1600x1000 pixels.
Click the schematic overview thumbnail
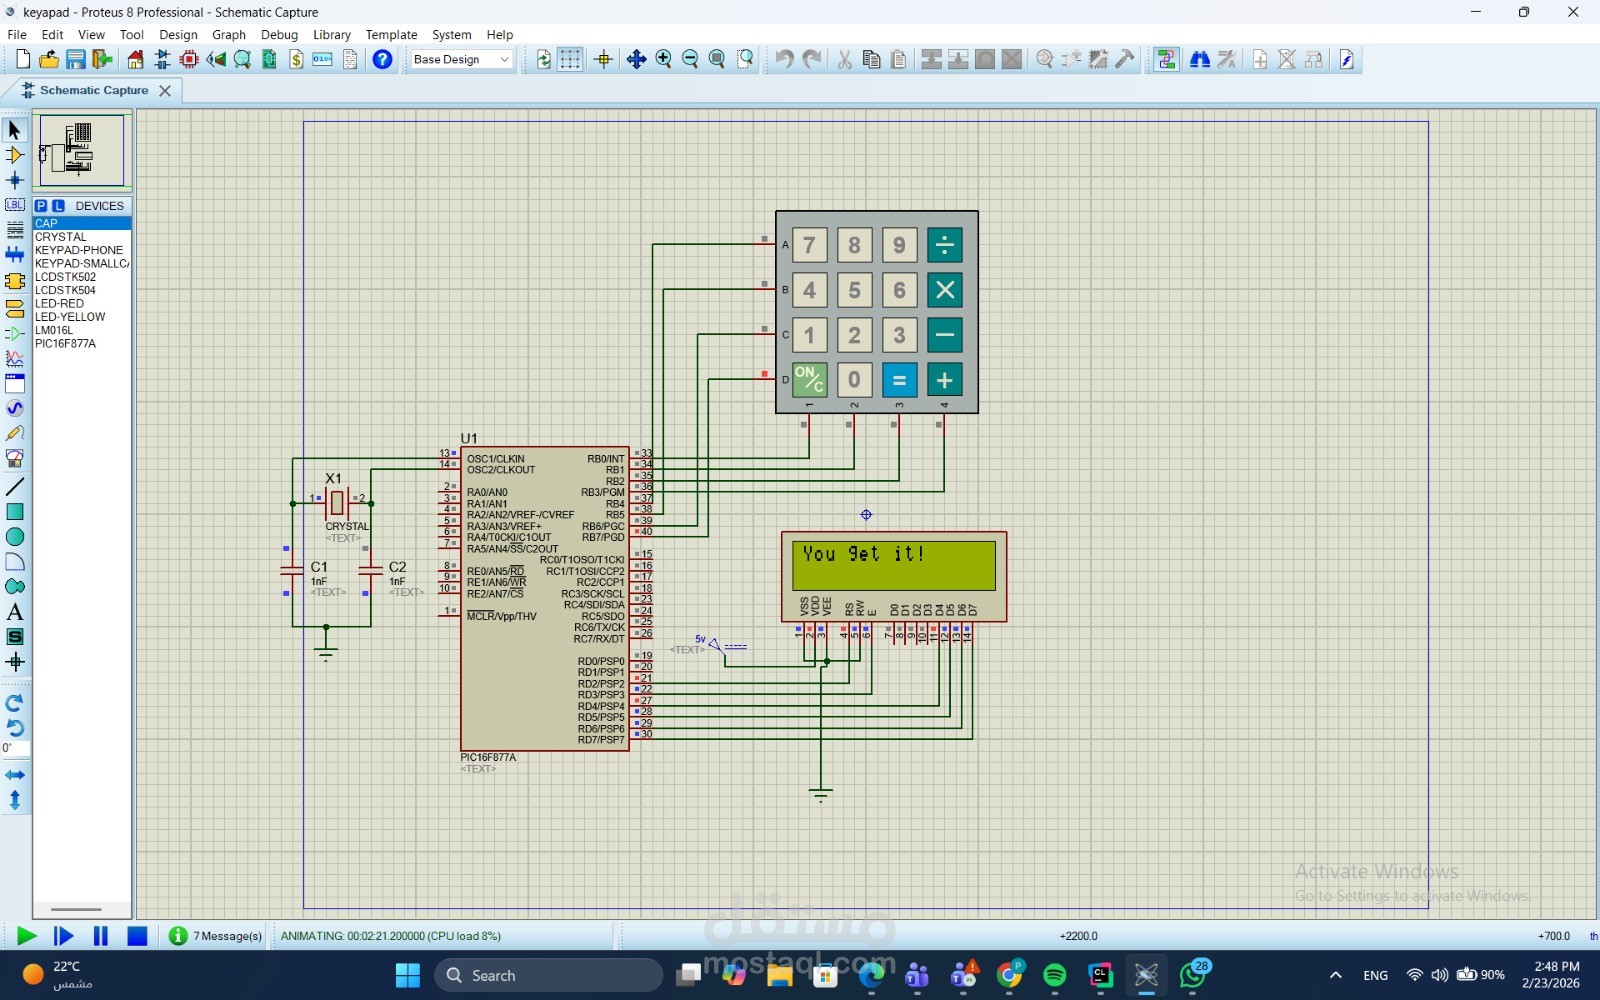(x=82, y=150)
